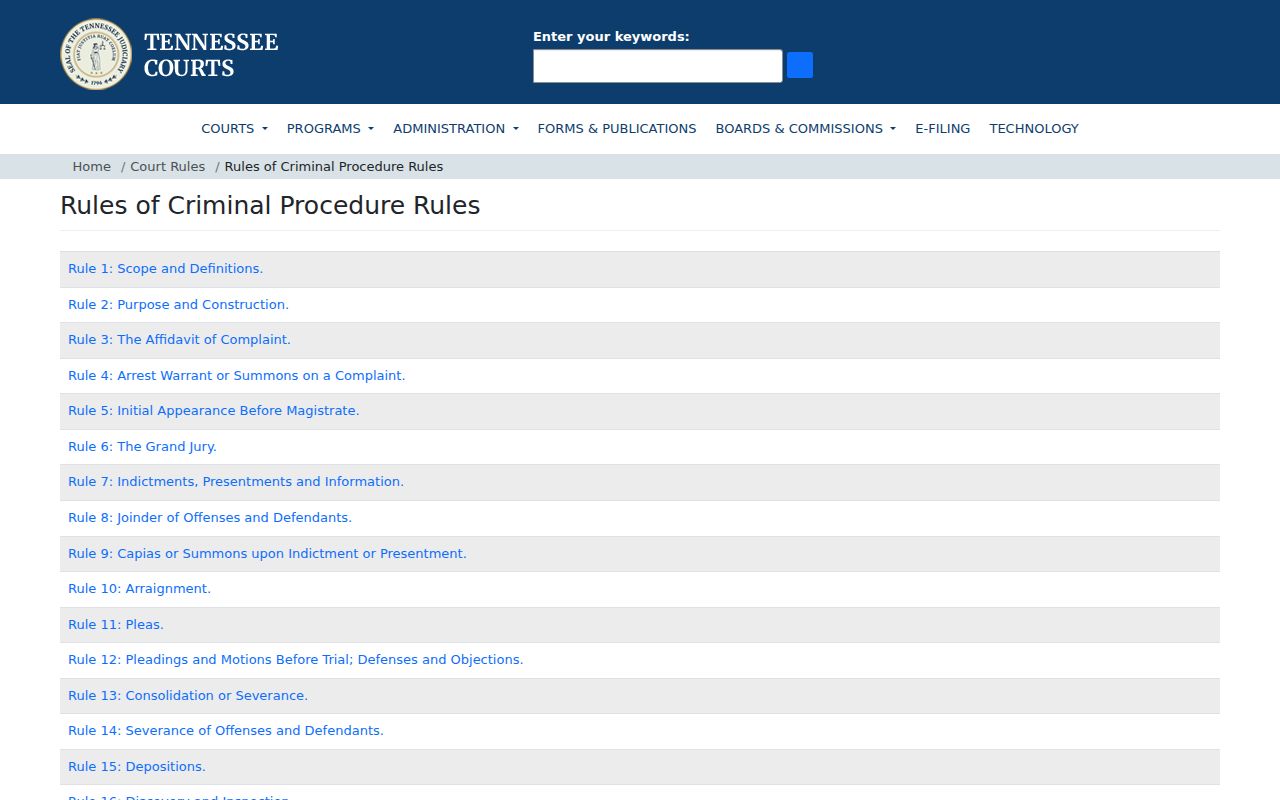The image size is (1280, 800).
Task: Expand the Courts dropdown menu
Action: click(234, 128)
